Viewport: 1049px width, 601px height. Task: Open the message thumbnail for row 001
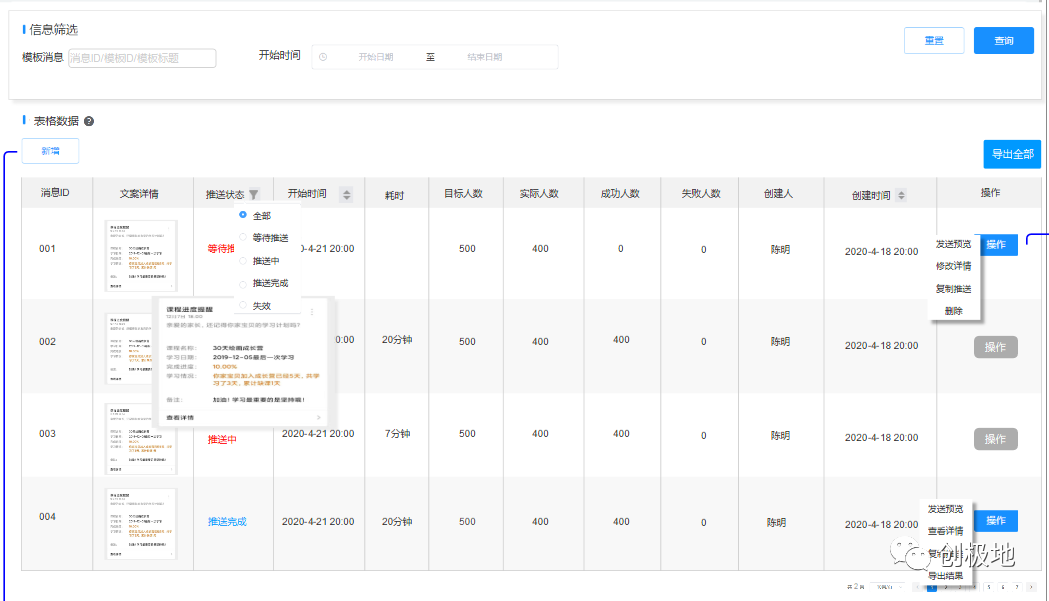(x=141, y=256)
